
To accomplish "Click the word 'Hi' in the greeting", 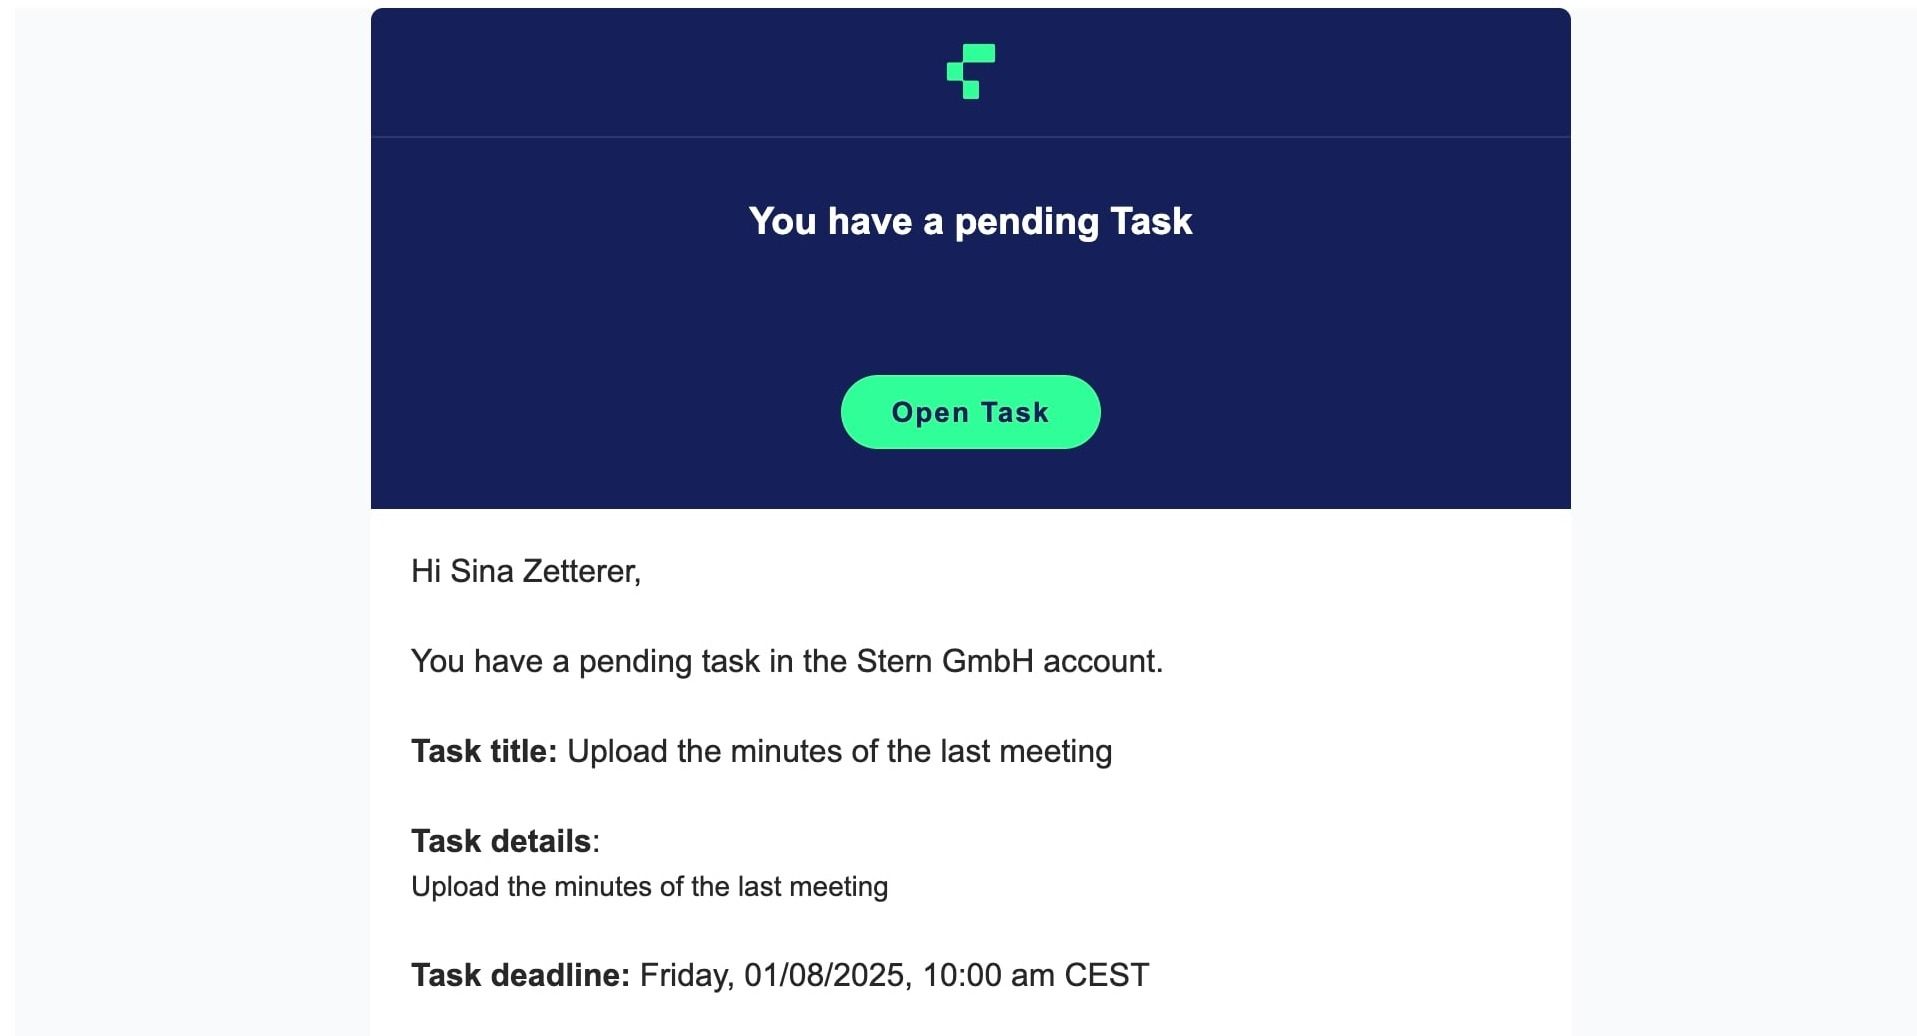I will click(x=425, y=571).
